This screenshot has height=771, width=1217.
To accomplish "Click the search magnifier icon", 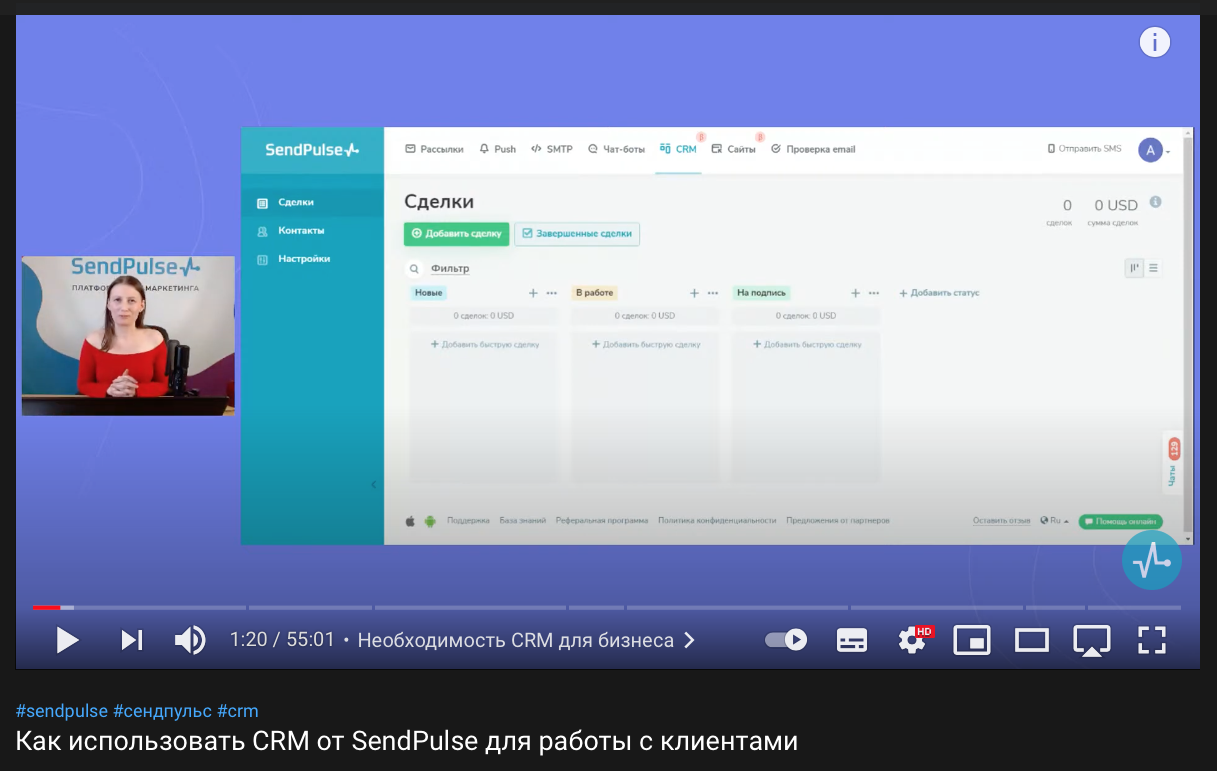I will pyautogui.click(x=413, y=269).
